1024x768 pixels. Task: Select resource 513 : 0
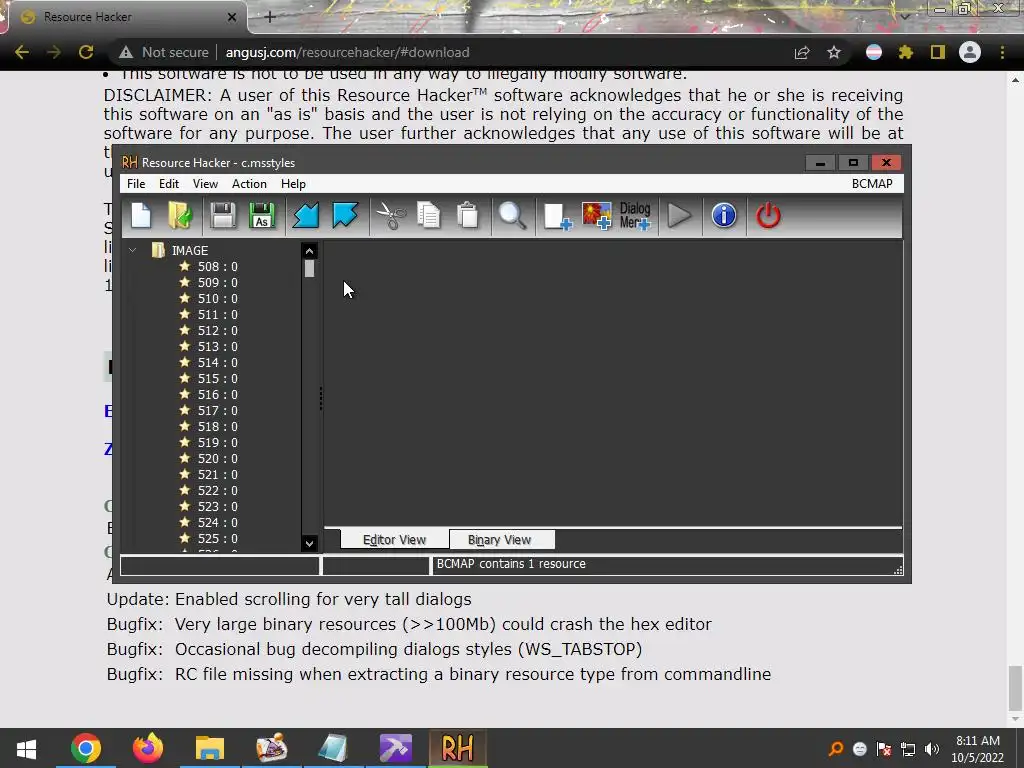pos(217,346)
